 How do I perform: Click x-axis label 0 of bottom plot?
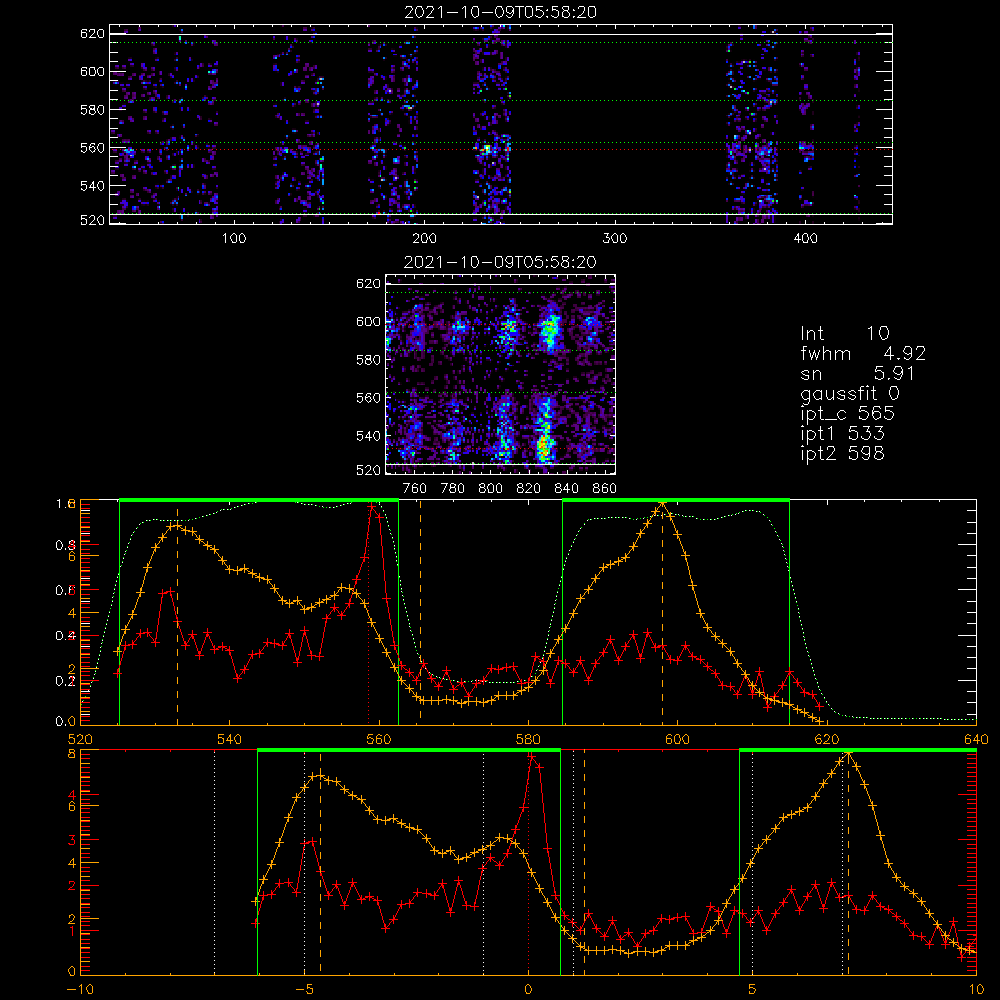528,990
